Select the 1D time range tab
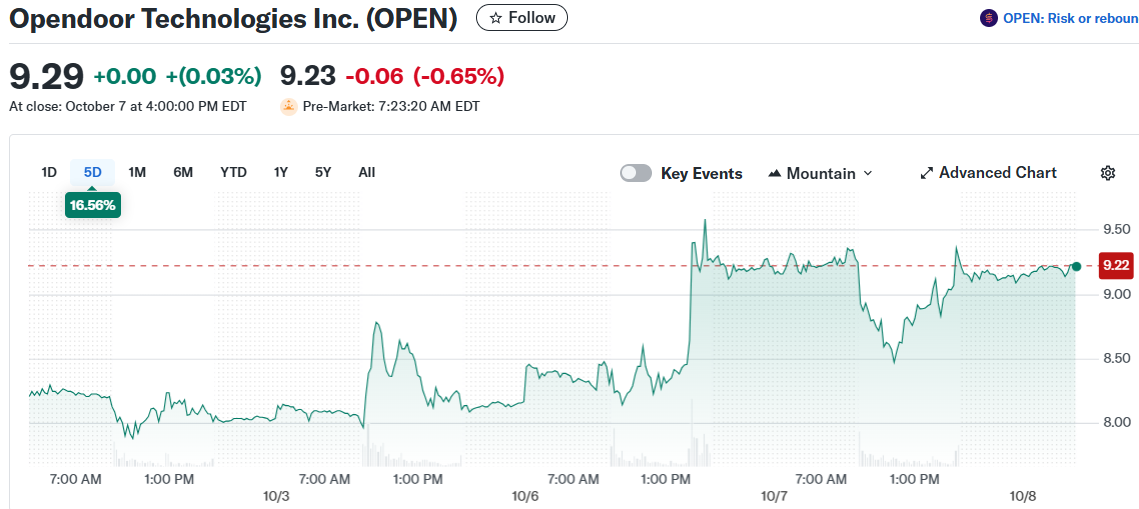Screen dimensions: 1139x509 [49, 172]
